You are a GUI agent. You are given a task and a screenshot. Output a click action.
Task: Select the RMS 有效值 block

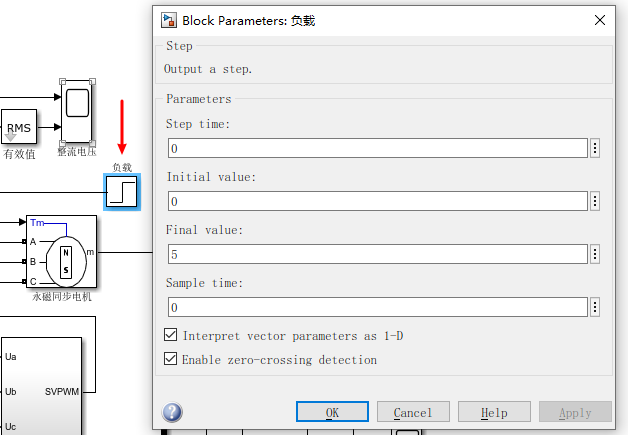[x=19, y=128]
